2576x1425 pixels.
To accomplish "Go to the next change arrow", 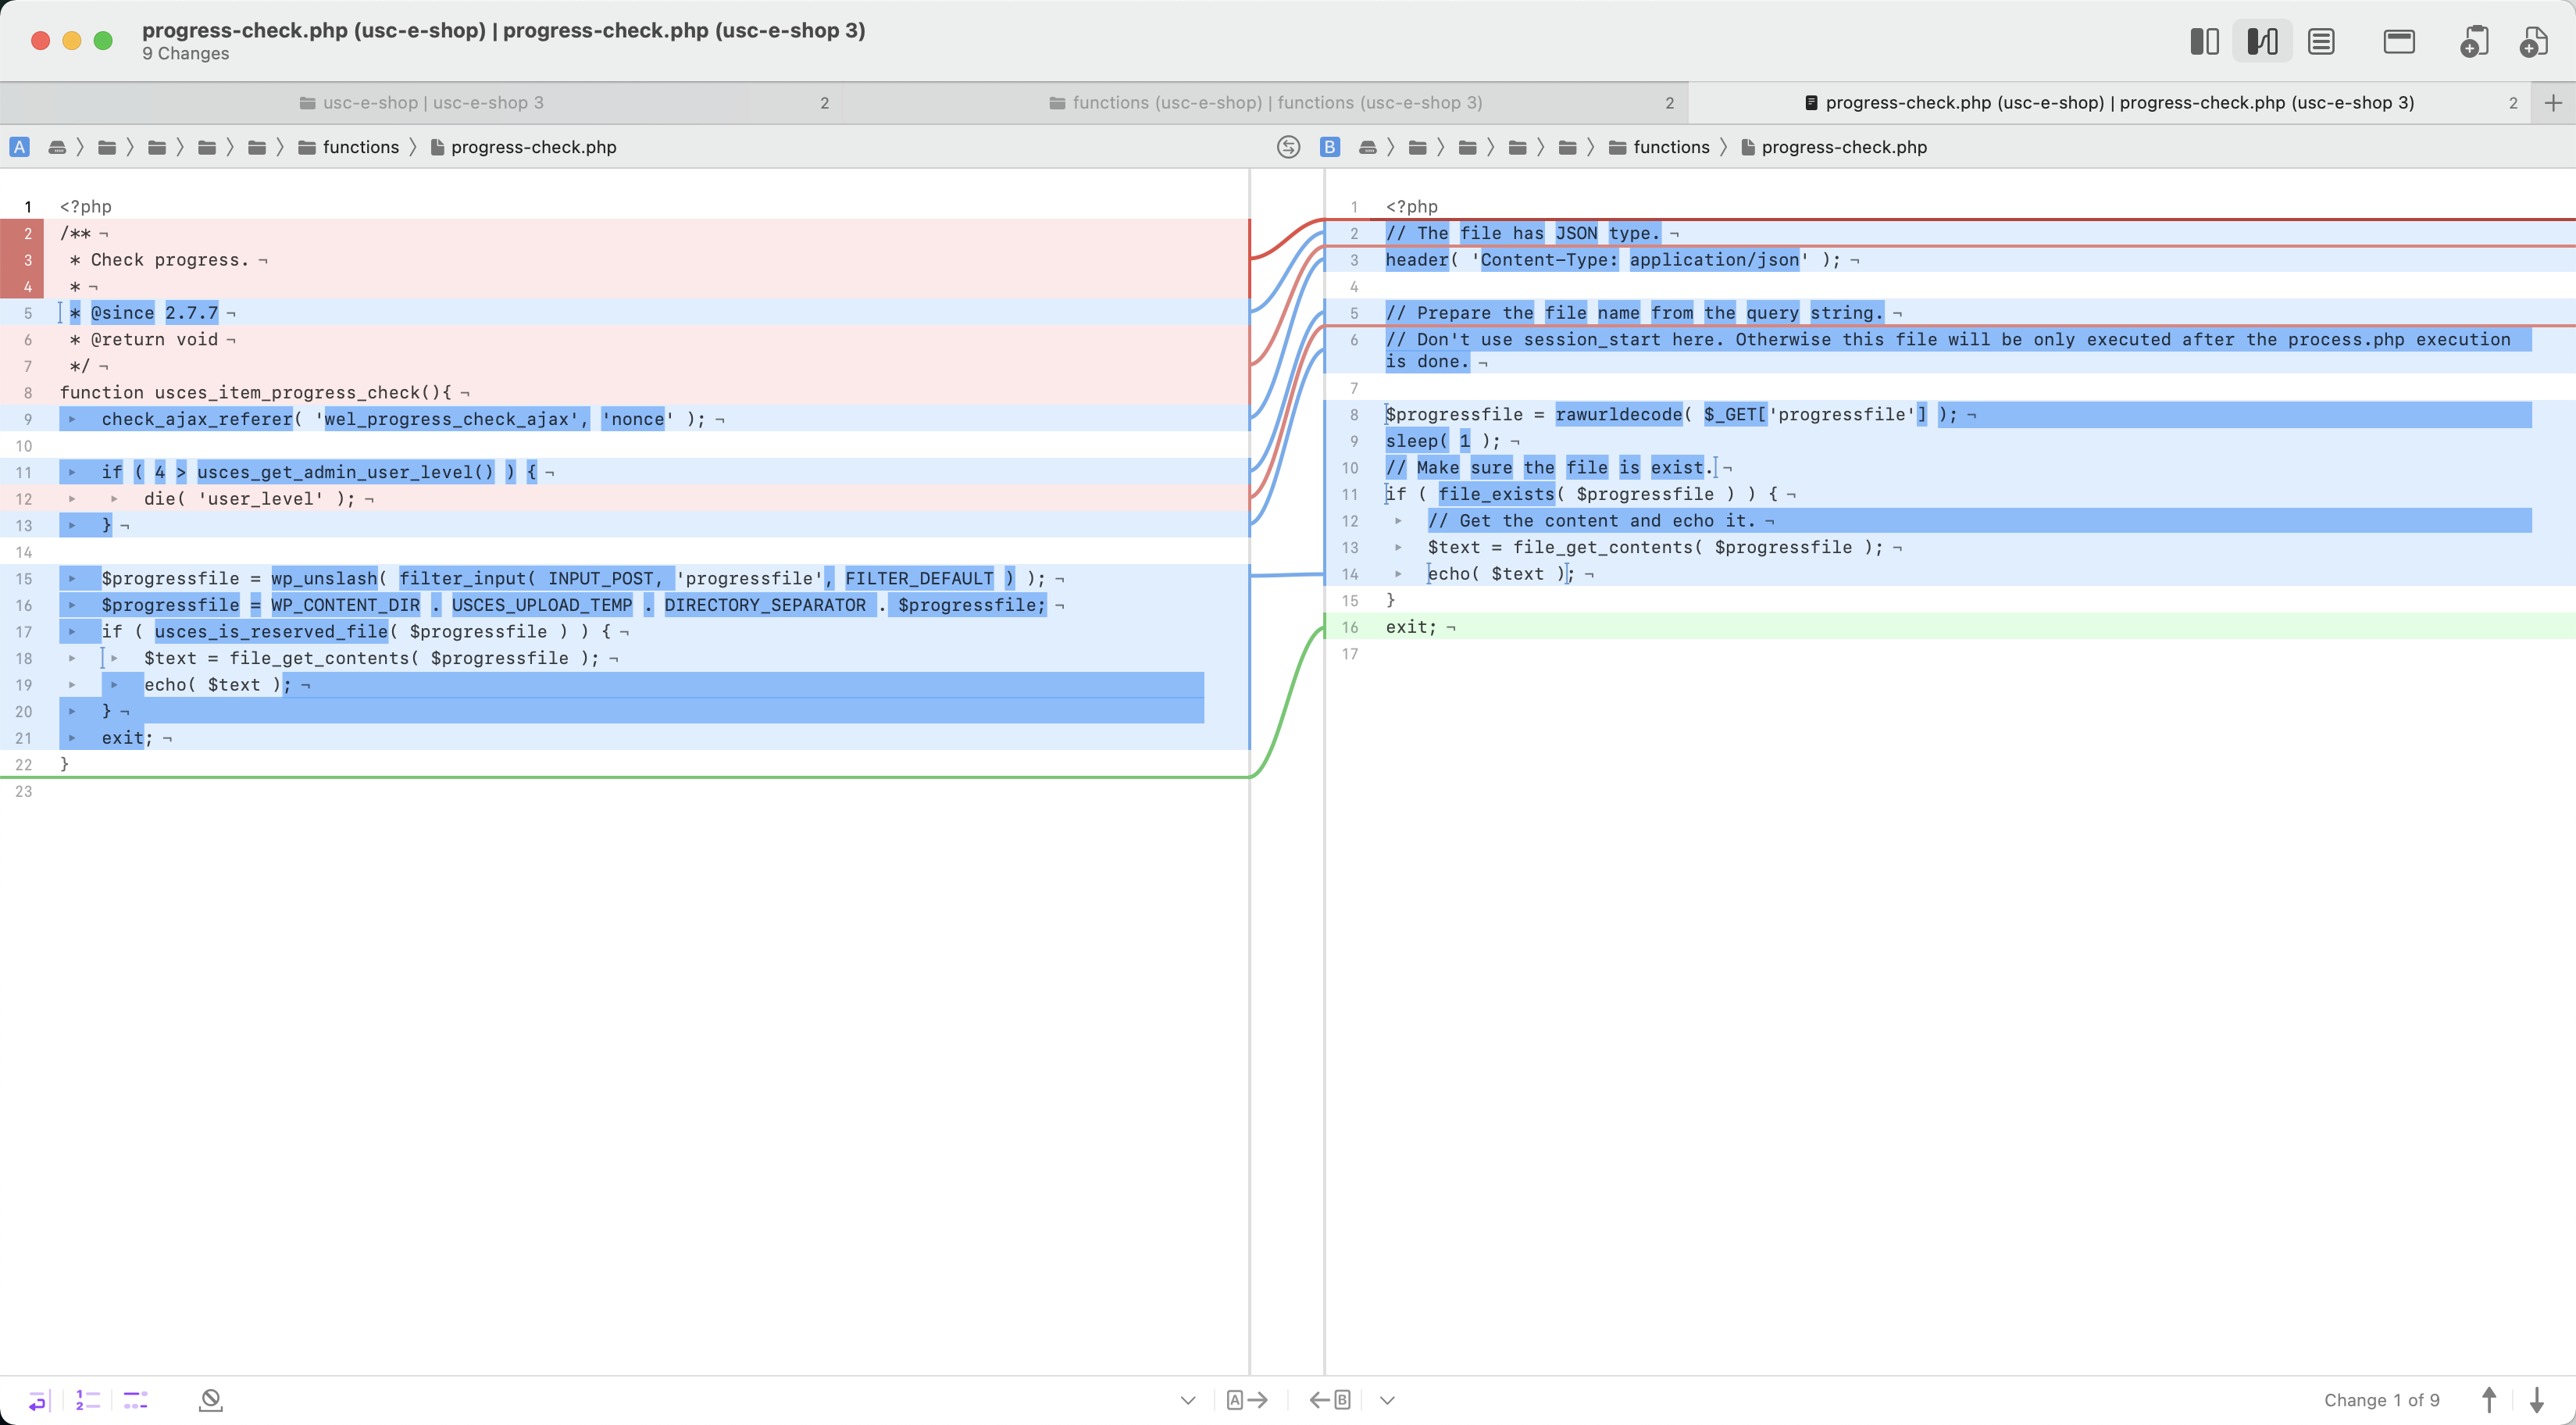I will tap(2536, 1400).
